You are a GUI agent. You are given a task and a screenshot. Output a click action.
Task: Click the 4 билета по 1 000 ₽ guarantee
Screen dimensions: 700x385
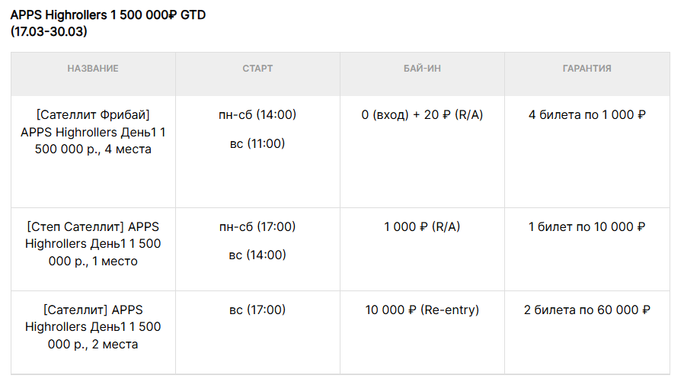tap(587, 115)
